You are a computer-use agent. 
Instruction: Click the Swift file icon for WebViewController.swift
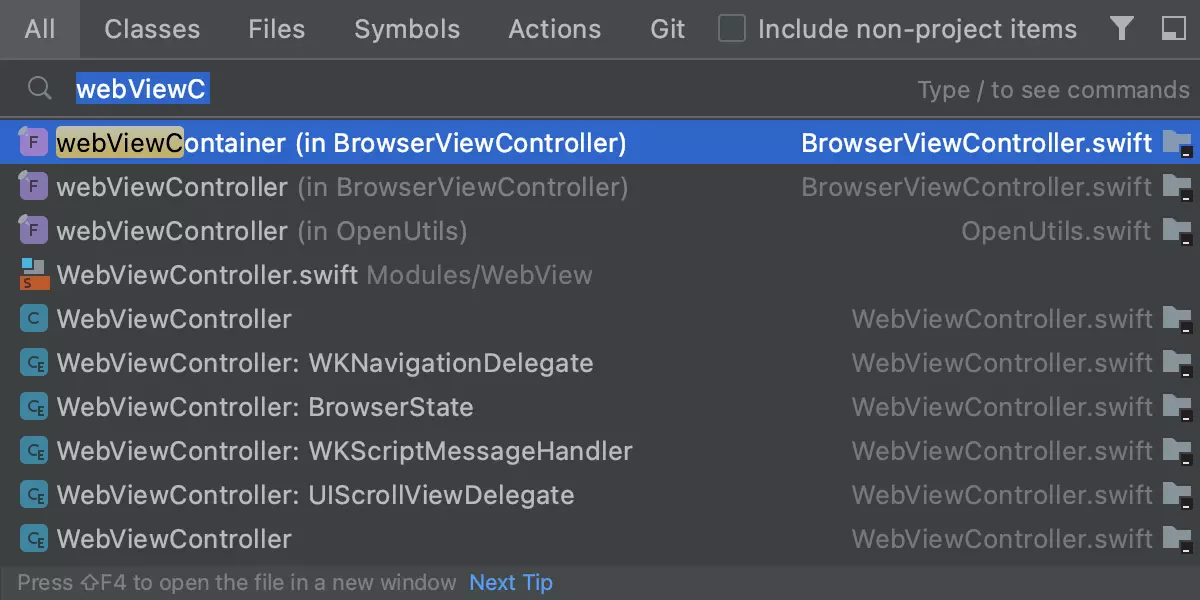(34, 275)
